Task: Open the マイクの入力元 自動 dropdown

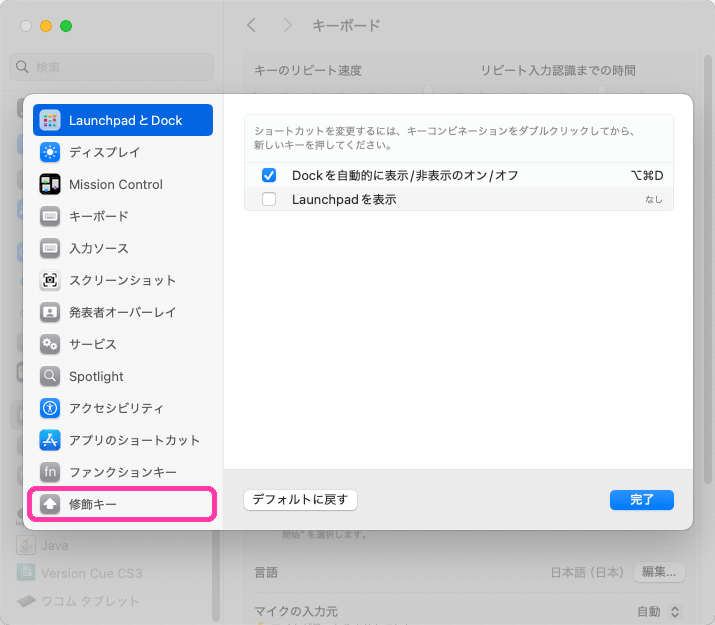Action: click(x=659, y=611)
